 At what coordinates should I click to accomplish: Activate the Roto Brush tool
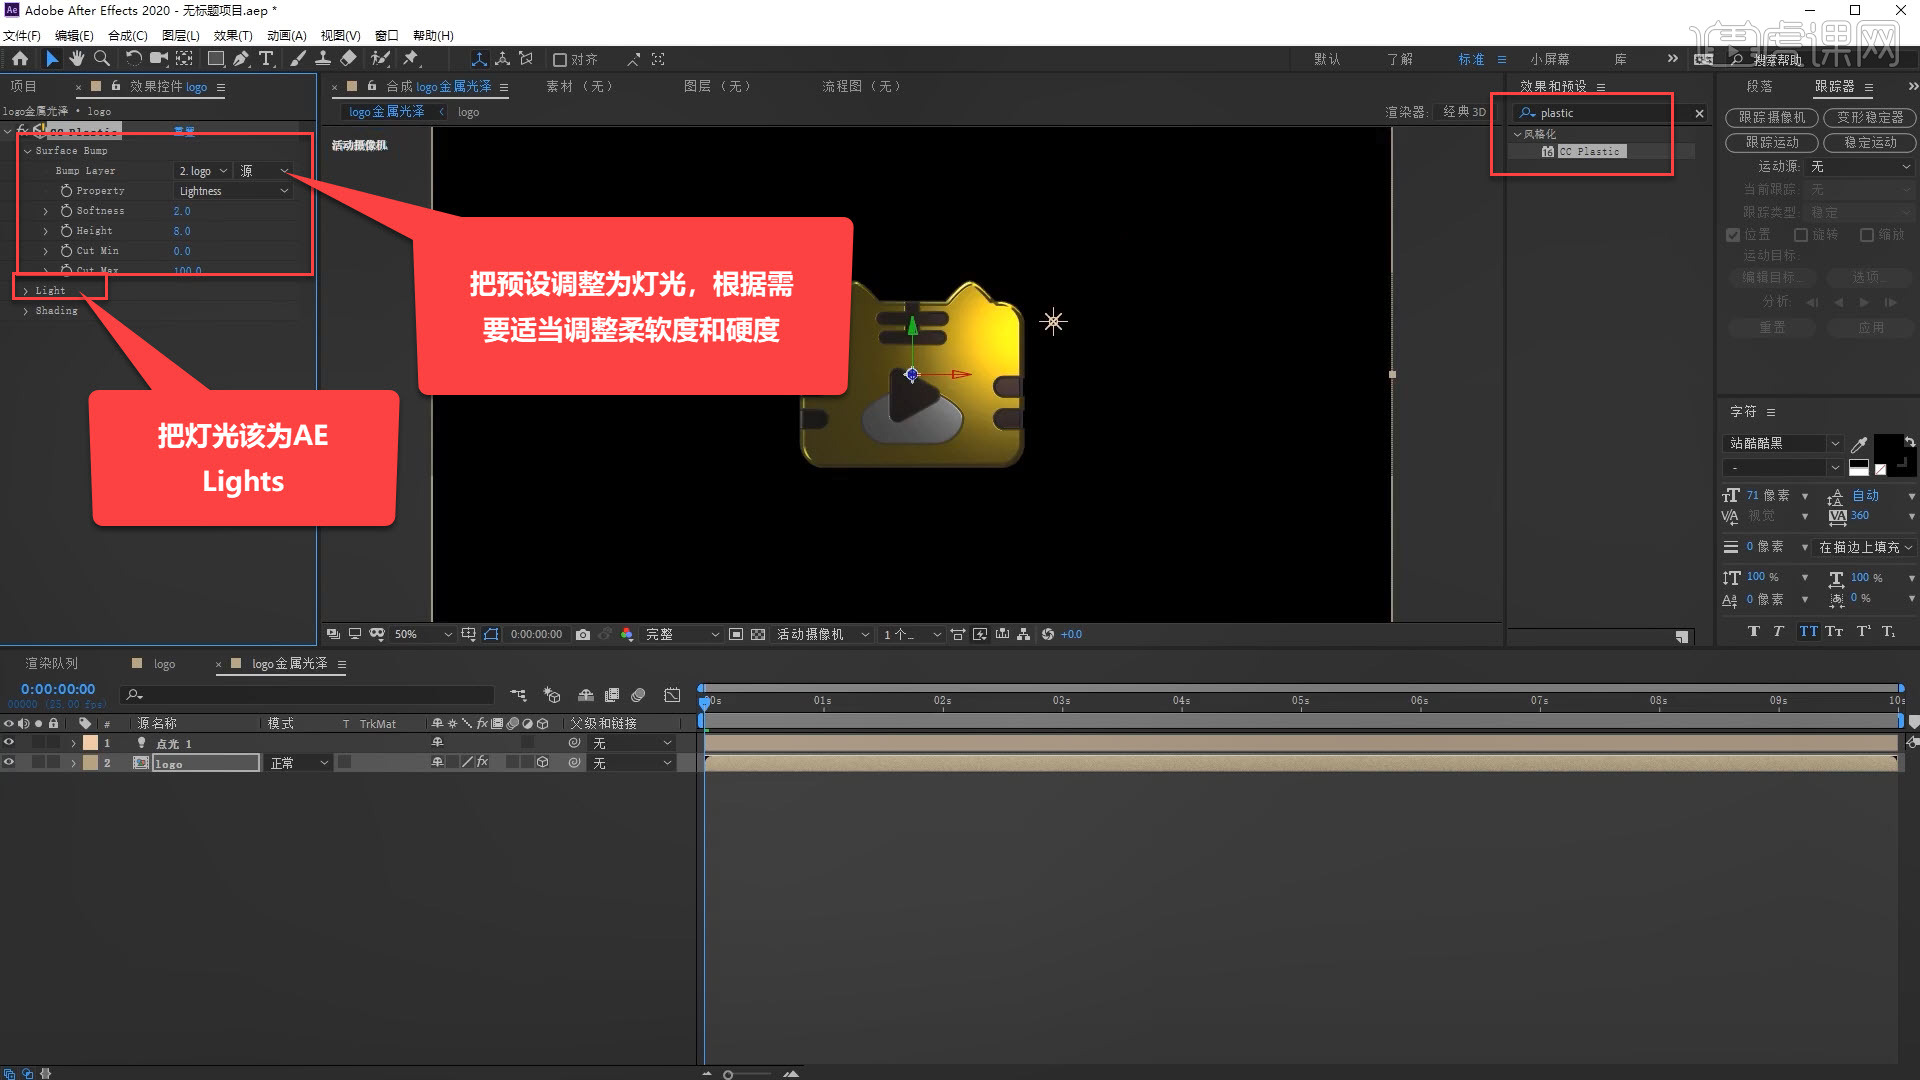[380, 59]
